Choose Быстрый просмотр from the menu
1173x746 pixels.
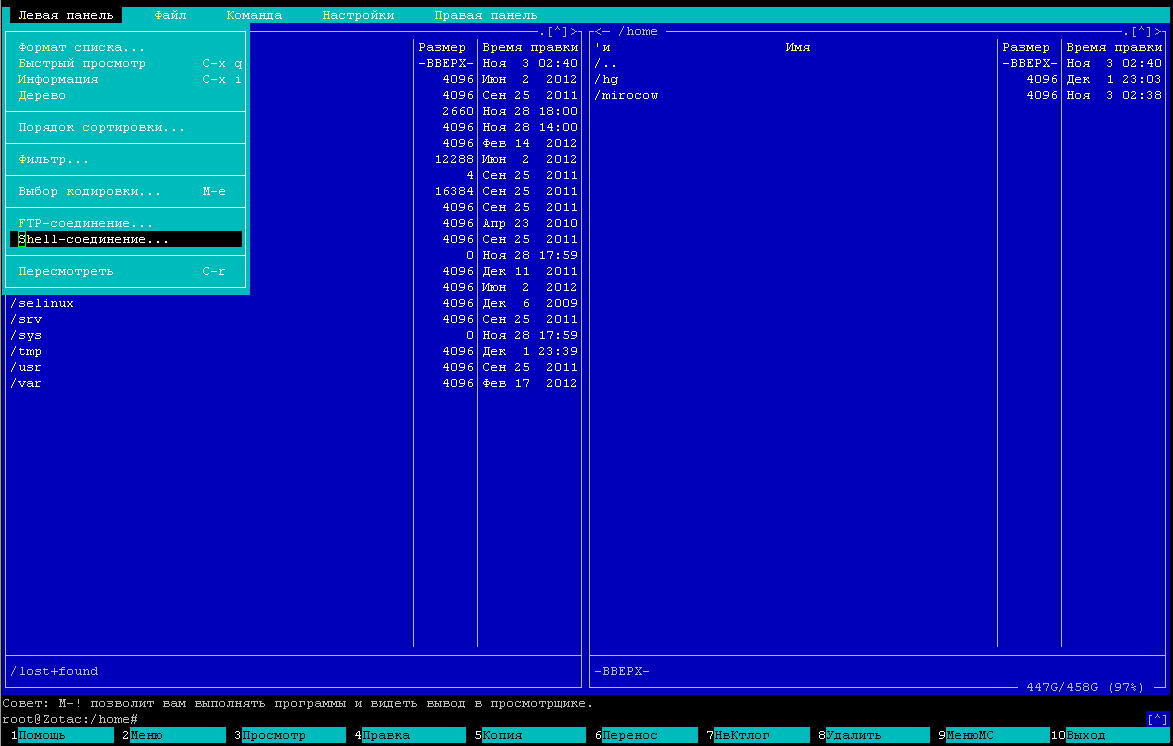[x=82, y=63]
